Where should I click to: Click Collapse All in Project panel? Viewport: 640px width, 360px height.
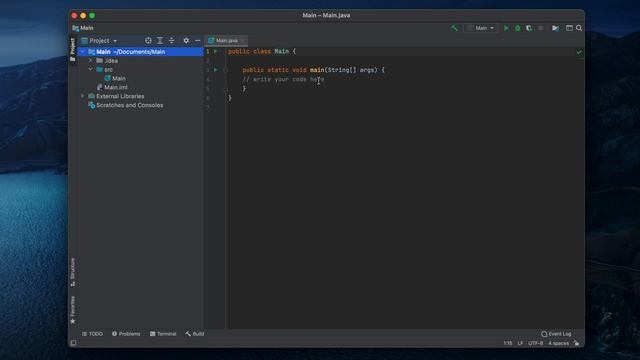pos(171,40)
